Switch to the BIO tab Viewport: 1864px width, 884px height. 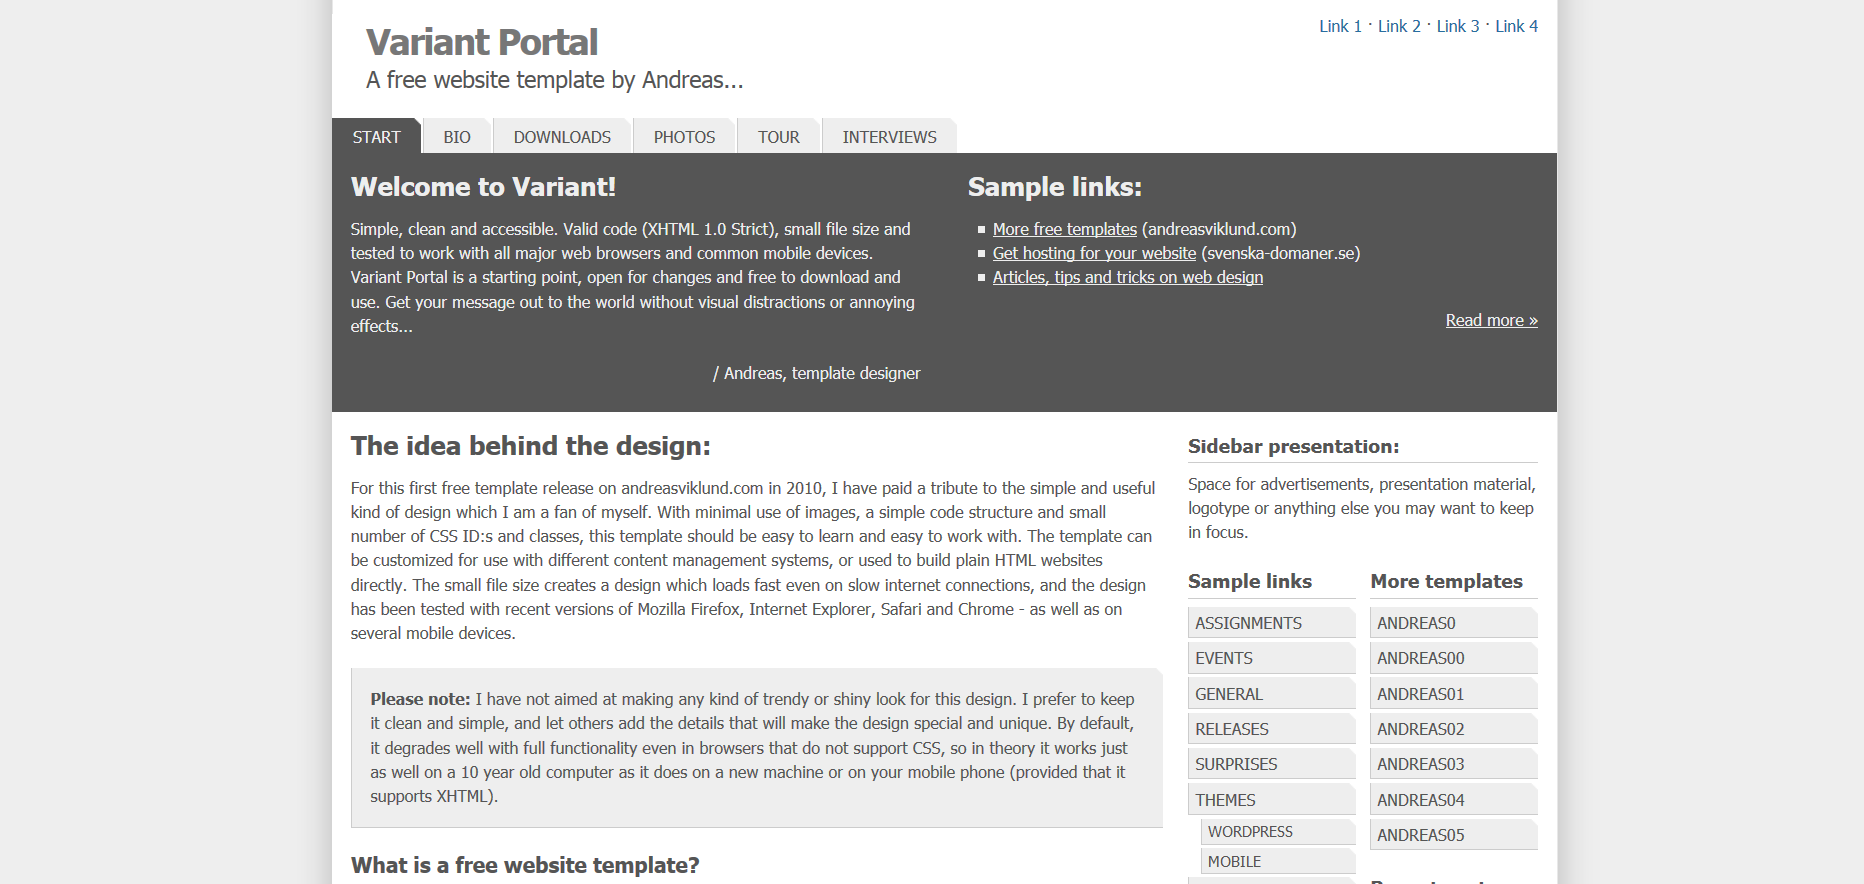point(457,137)
